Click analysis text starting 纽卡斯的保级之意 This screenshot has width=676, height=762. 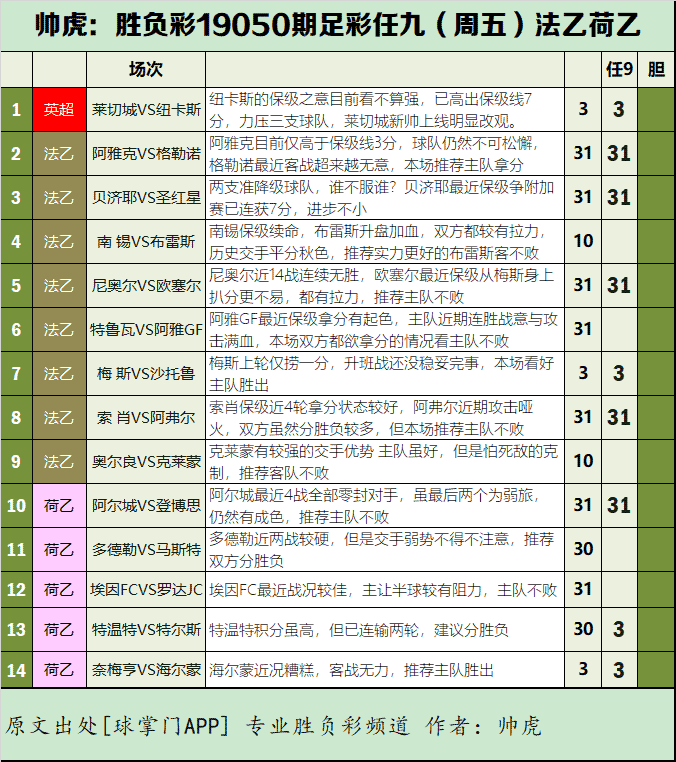coord(371,110)
